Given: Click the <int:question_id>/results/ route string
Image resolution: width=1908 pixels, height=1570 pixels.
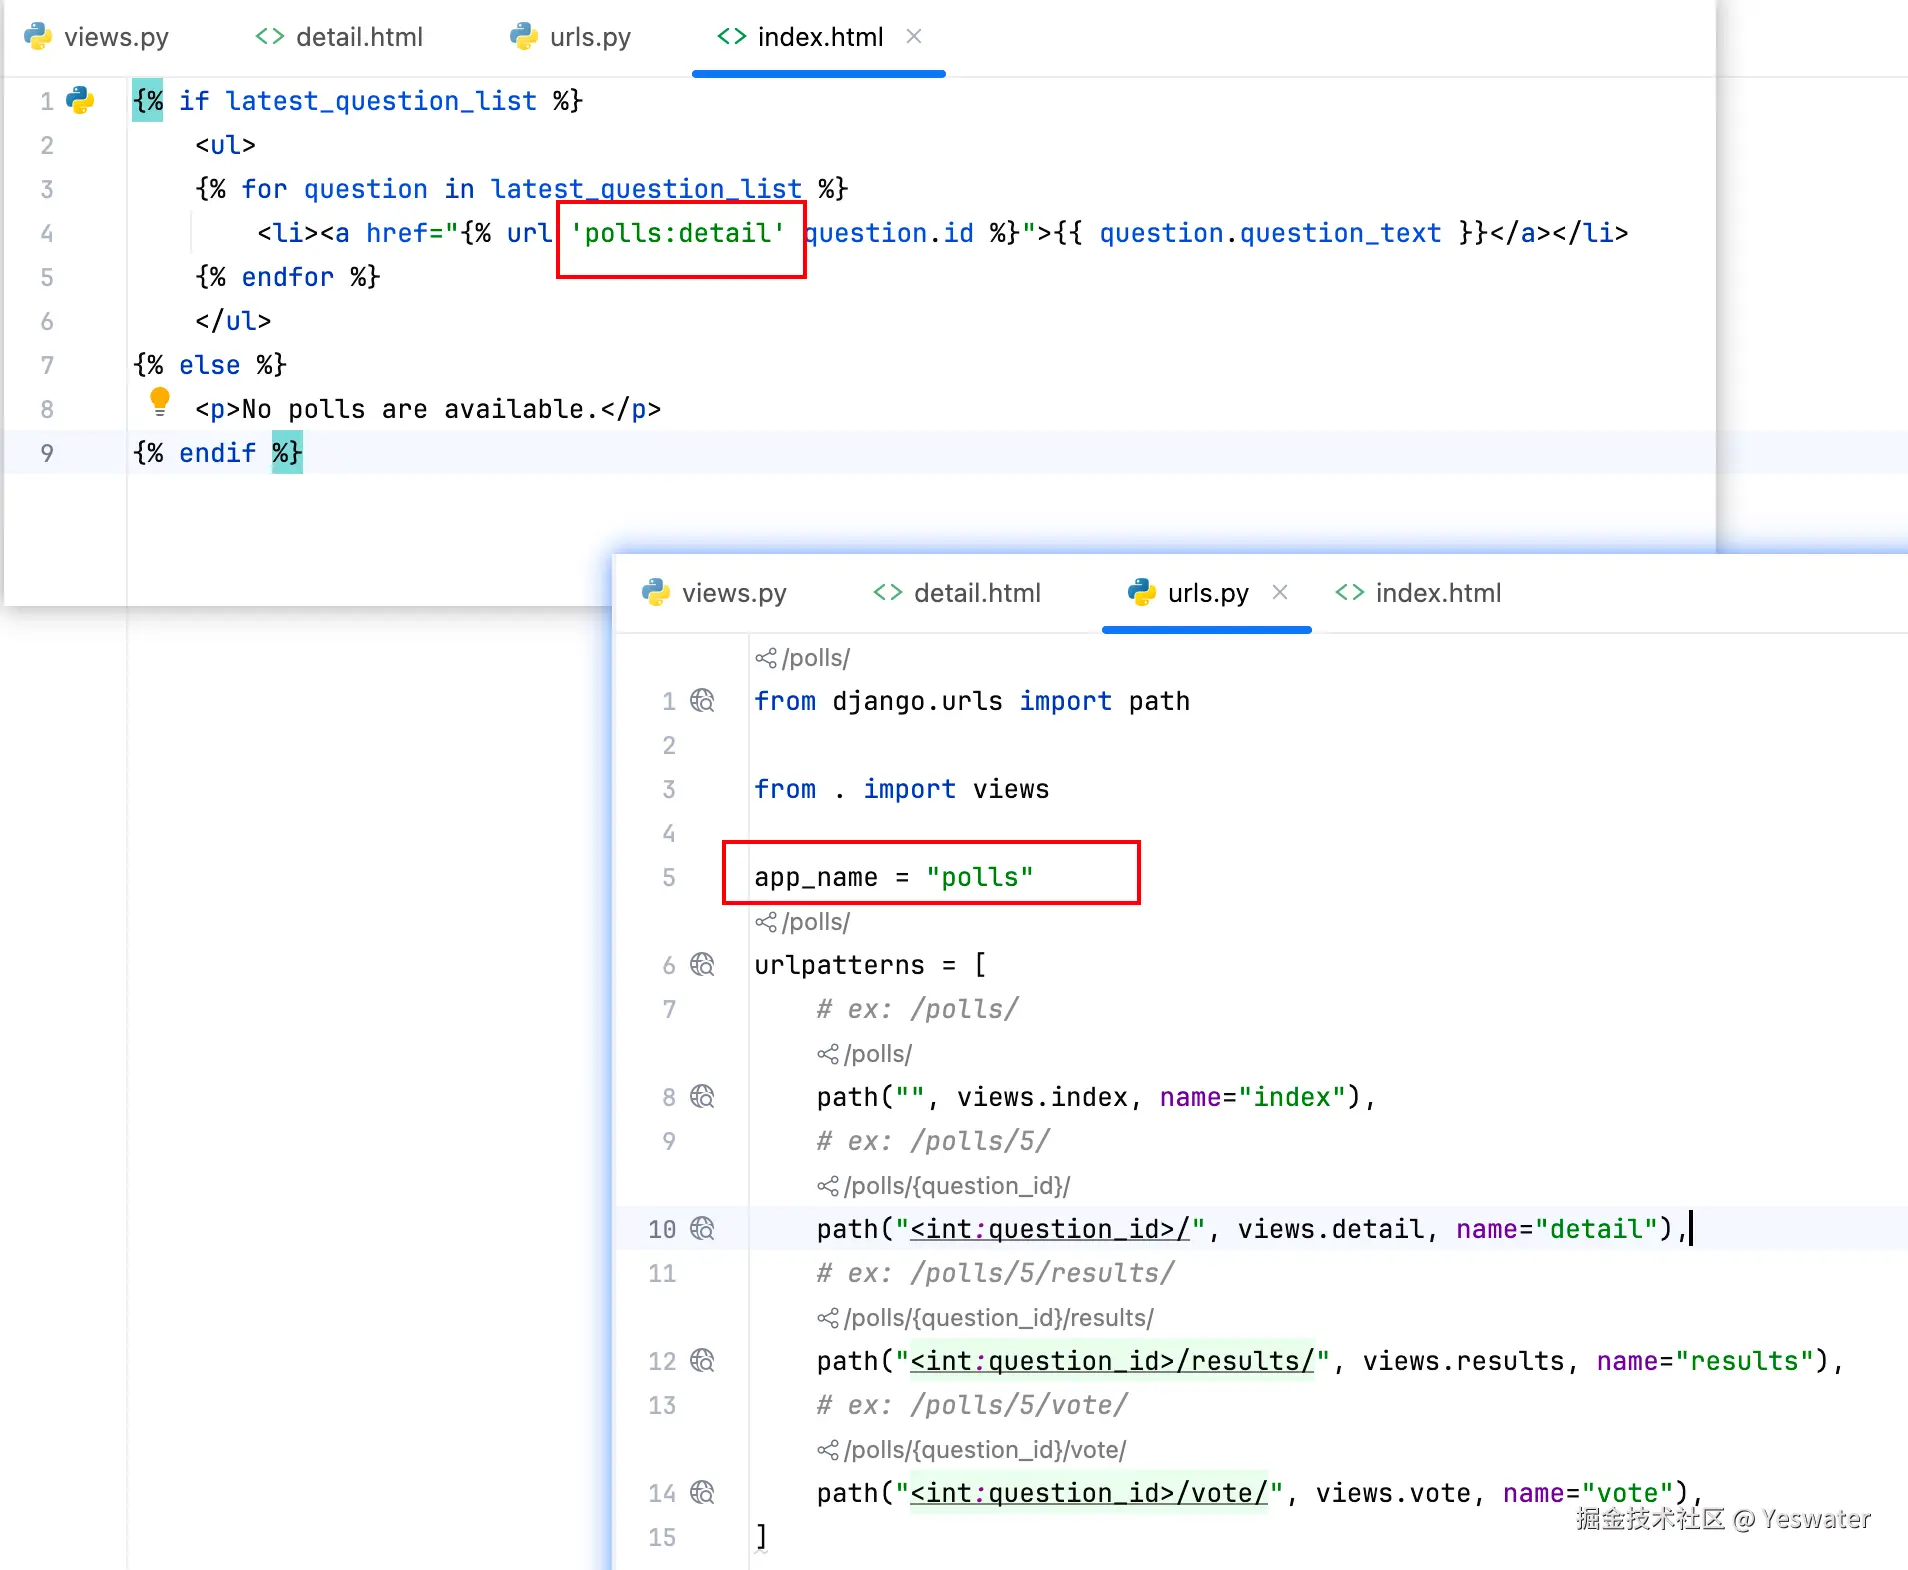Looking at the screenshot, I should 1112,1361.
